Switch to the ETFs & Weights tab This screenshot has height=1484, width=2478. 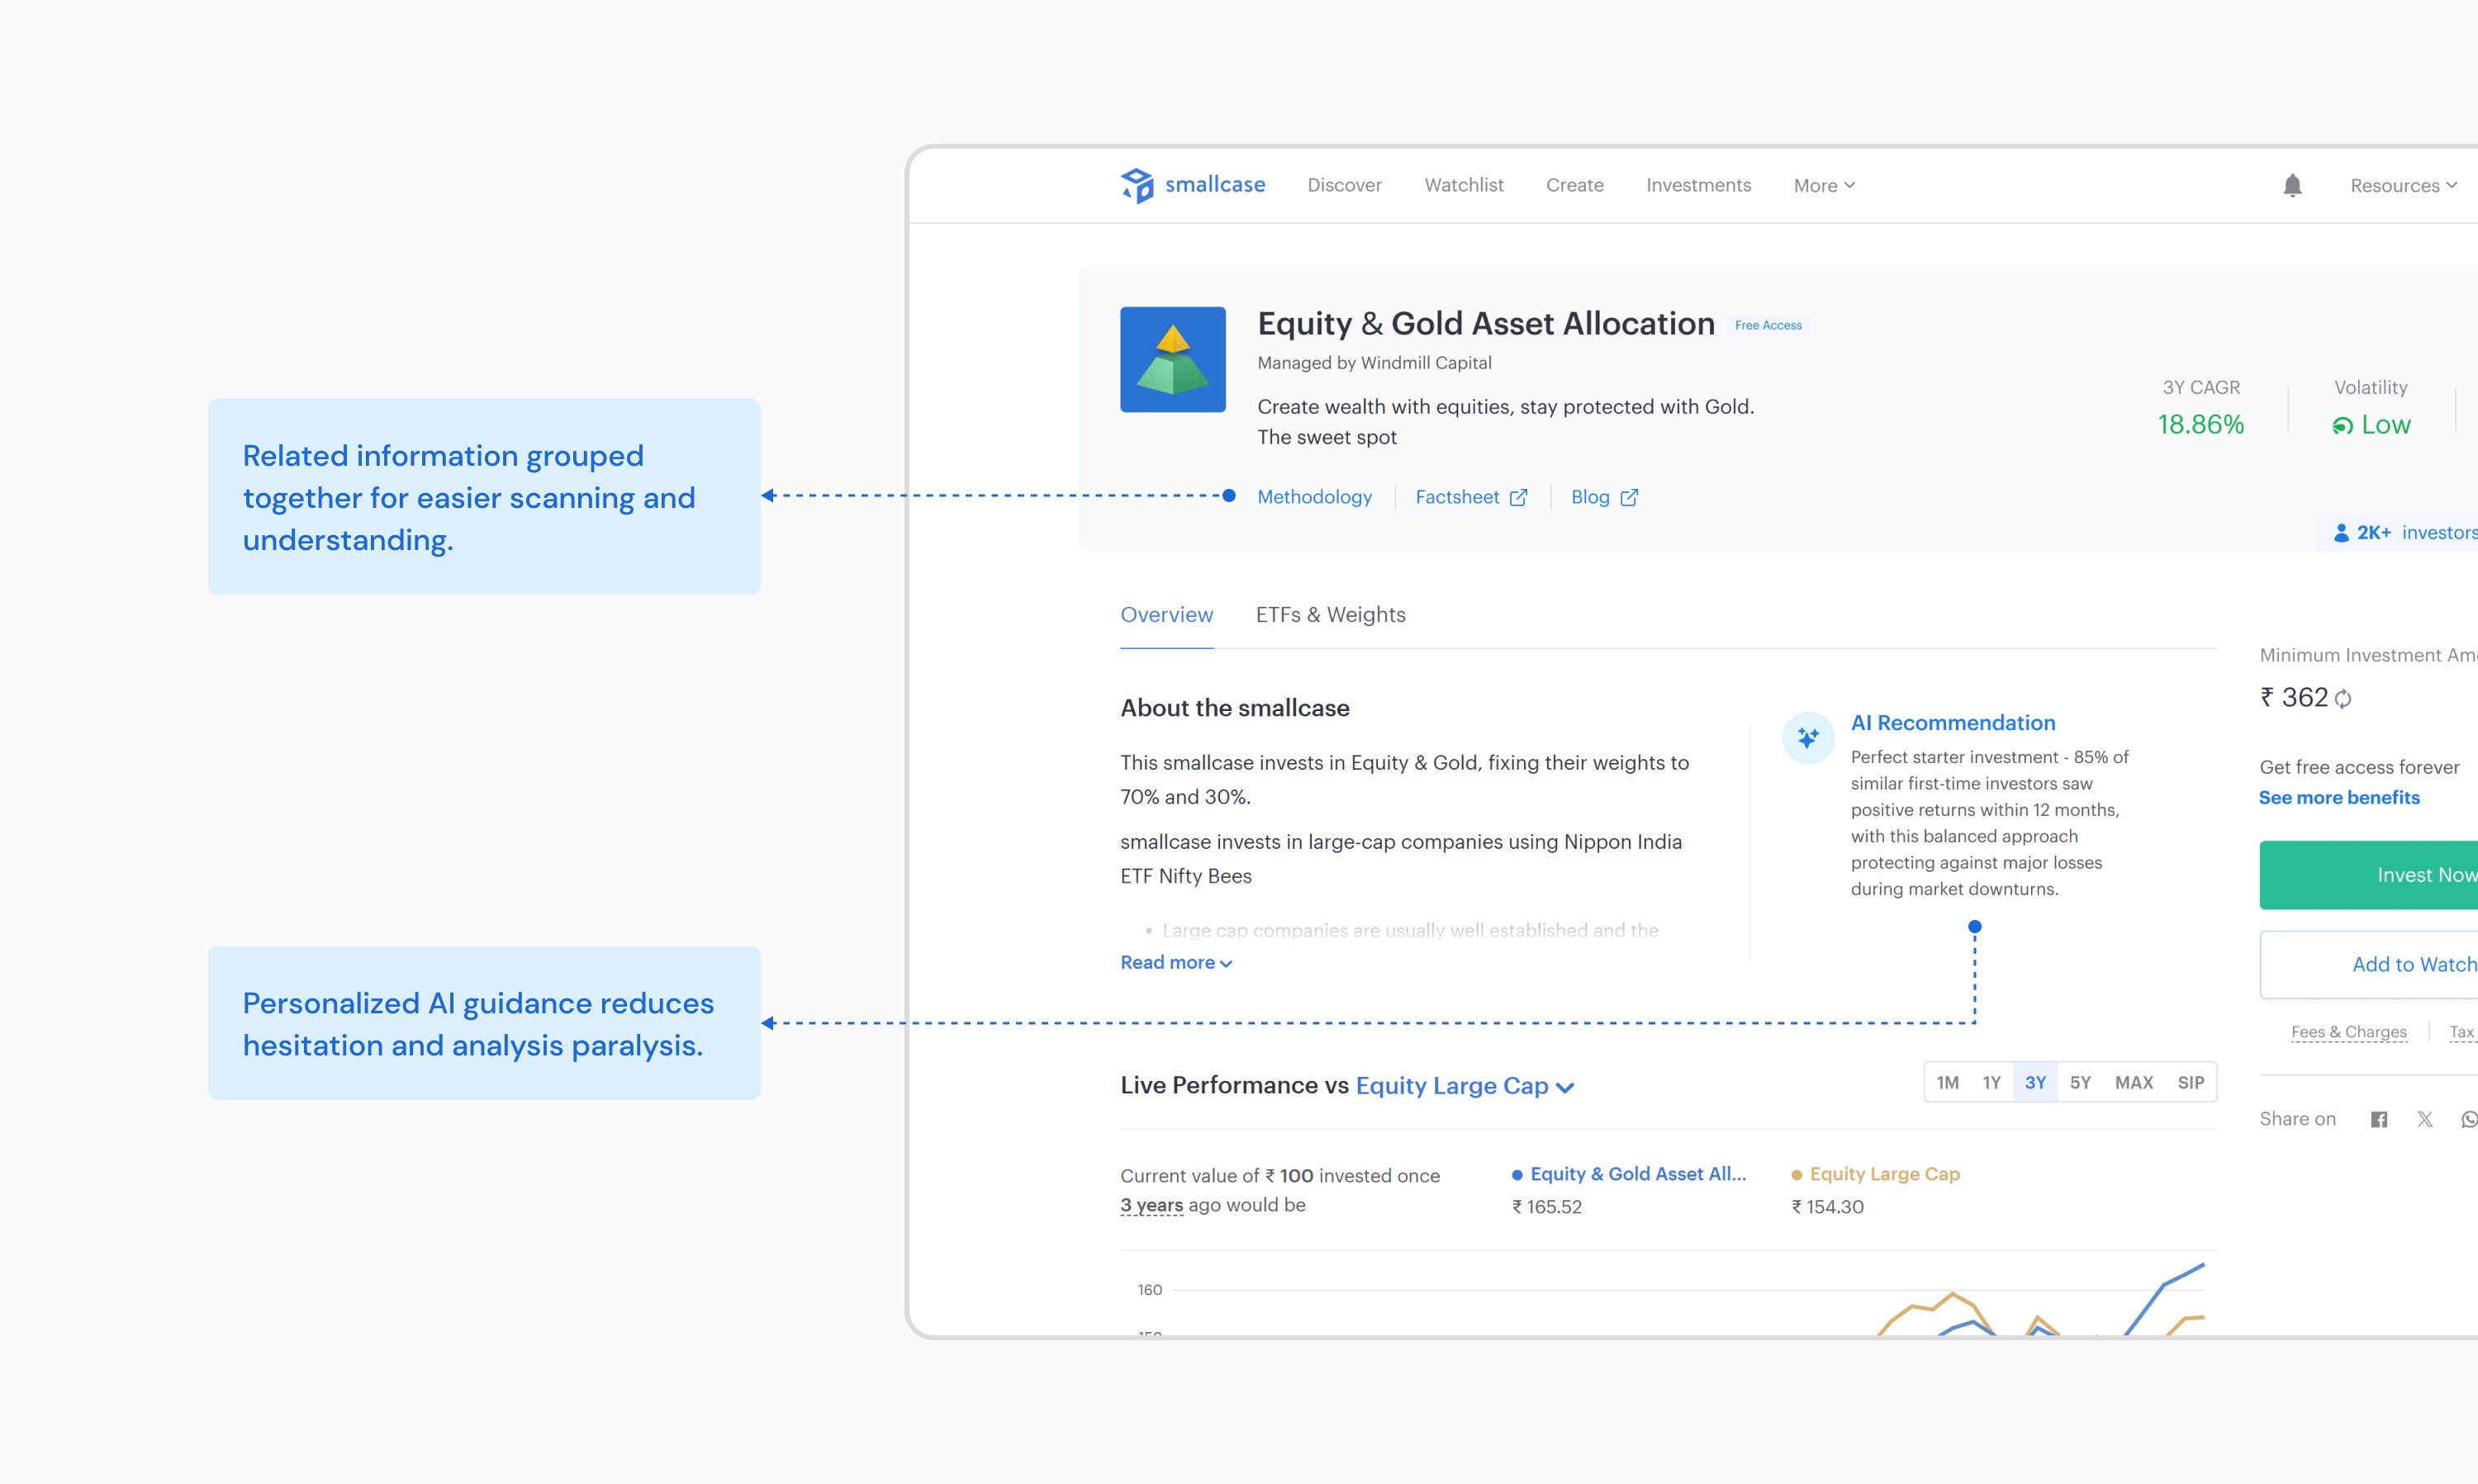coord(1330,615)
